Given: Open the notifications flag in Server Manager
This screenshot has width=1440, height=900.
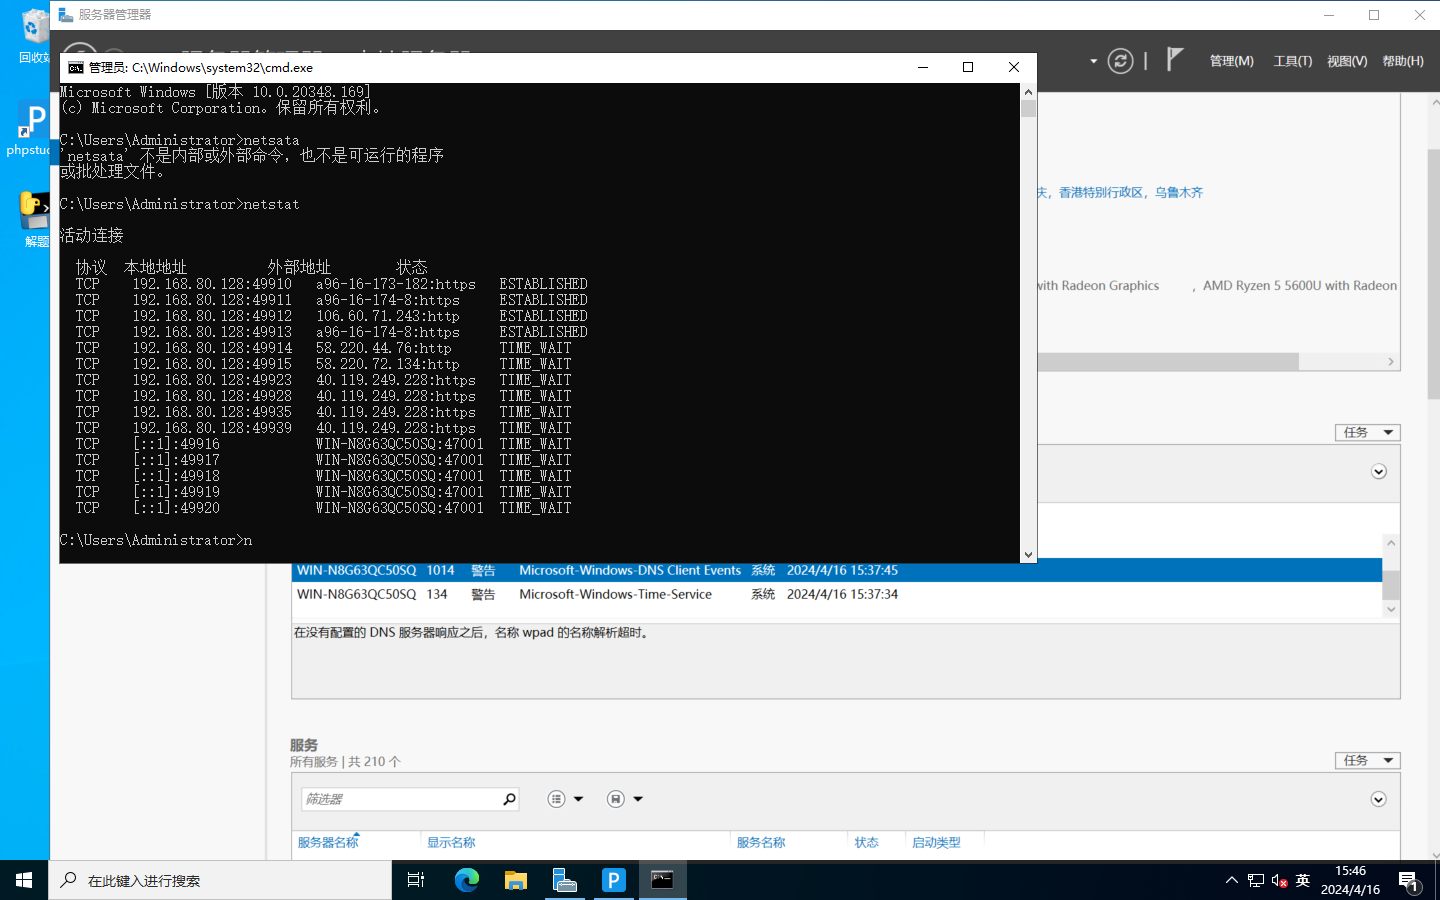Looking at the screenshot, I should [1175, 60].
